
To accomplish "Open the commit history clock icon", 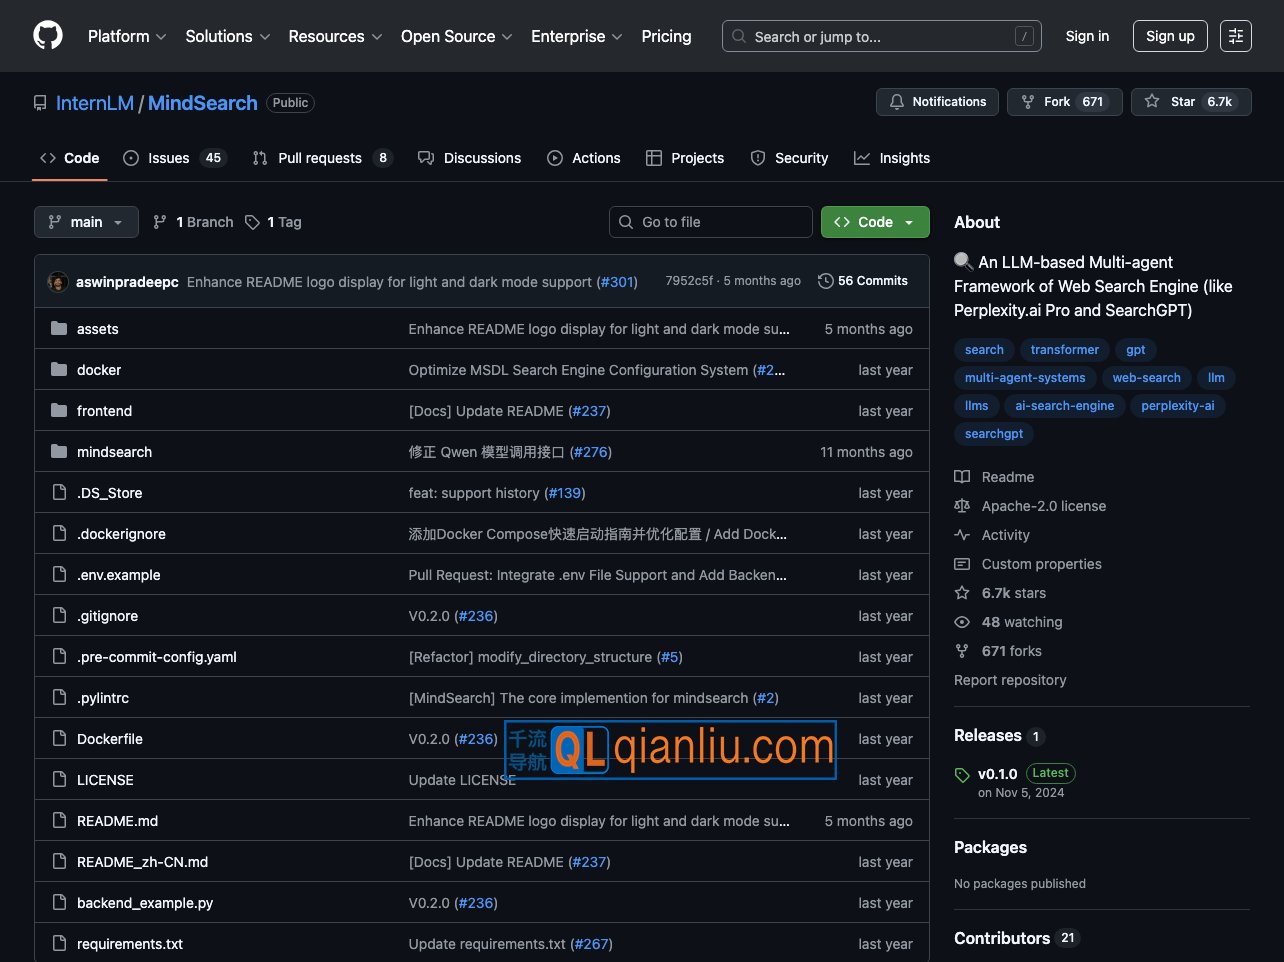I will point(825,281).
